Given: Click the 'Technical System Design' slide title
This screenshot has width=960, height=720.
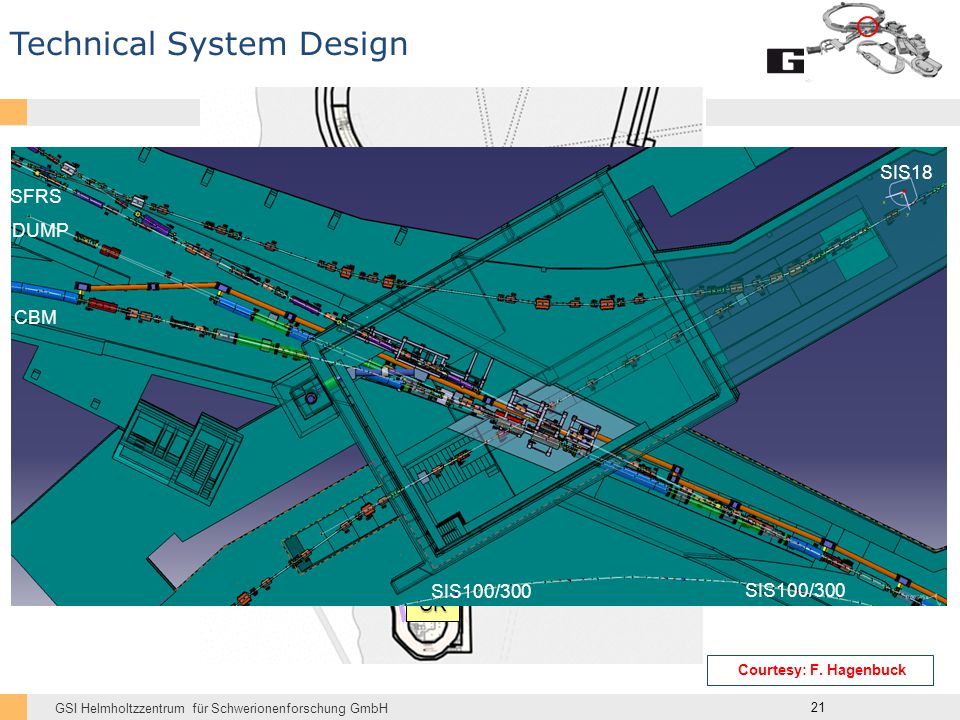Looking at the screenshot, I should tap(209, 45).
